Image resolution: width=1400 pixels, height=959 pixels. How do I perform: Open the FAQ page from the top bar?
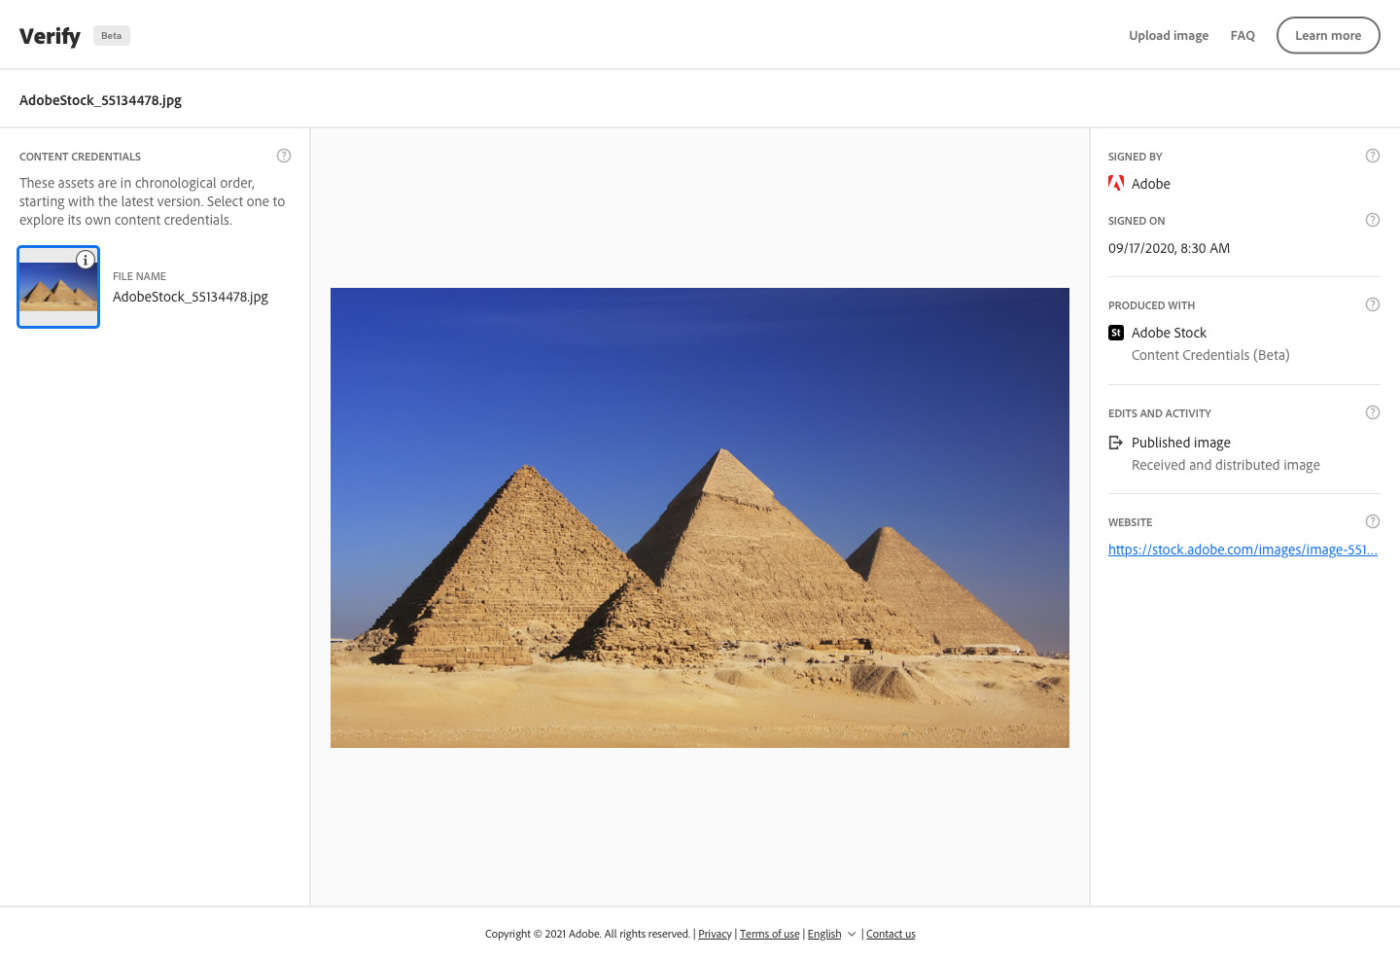click(x=1242, y=35)
